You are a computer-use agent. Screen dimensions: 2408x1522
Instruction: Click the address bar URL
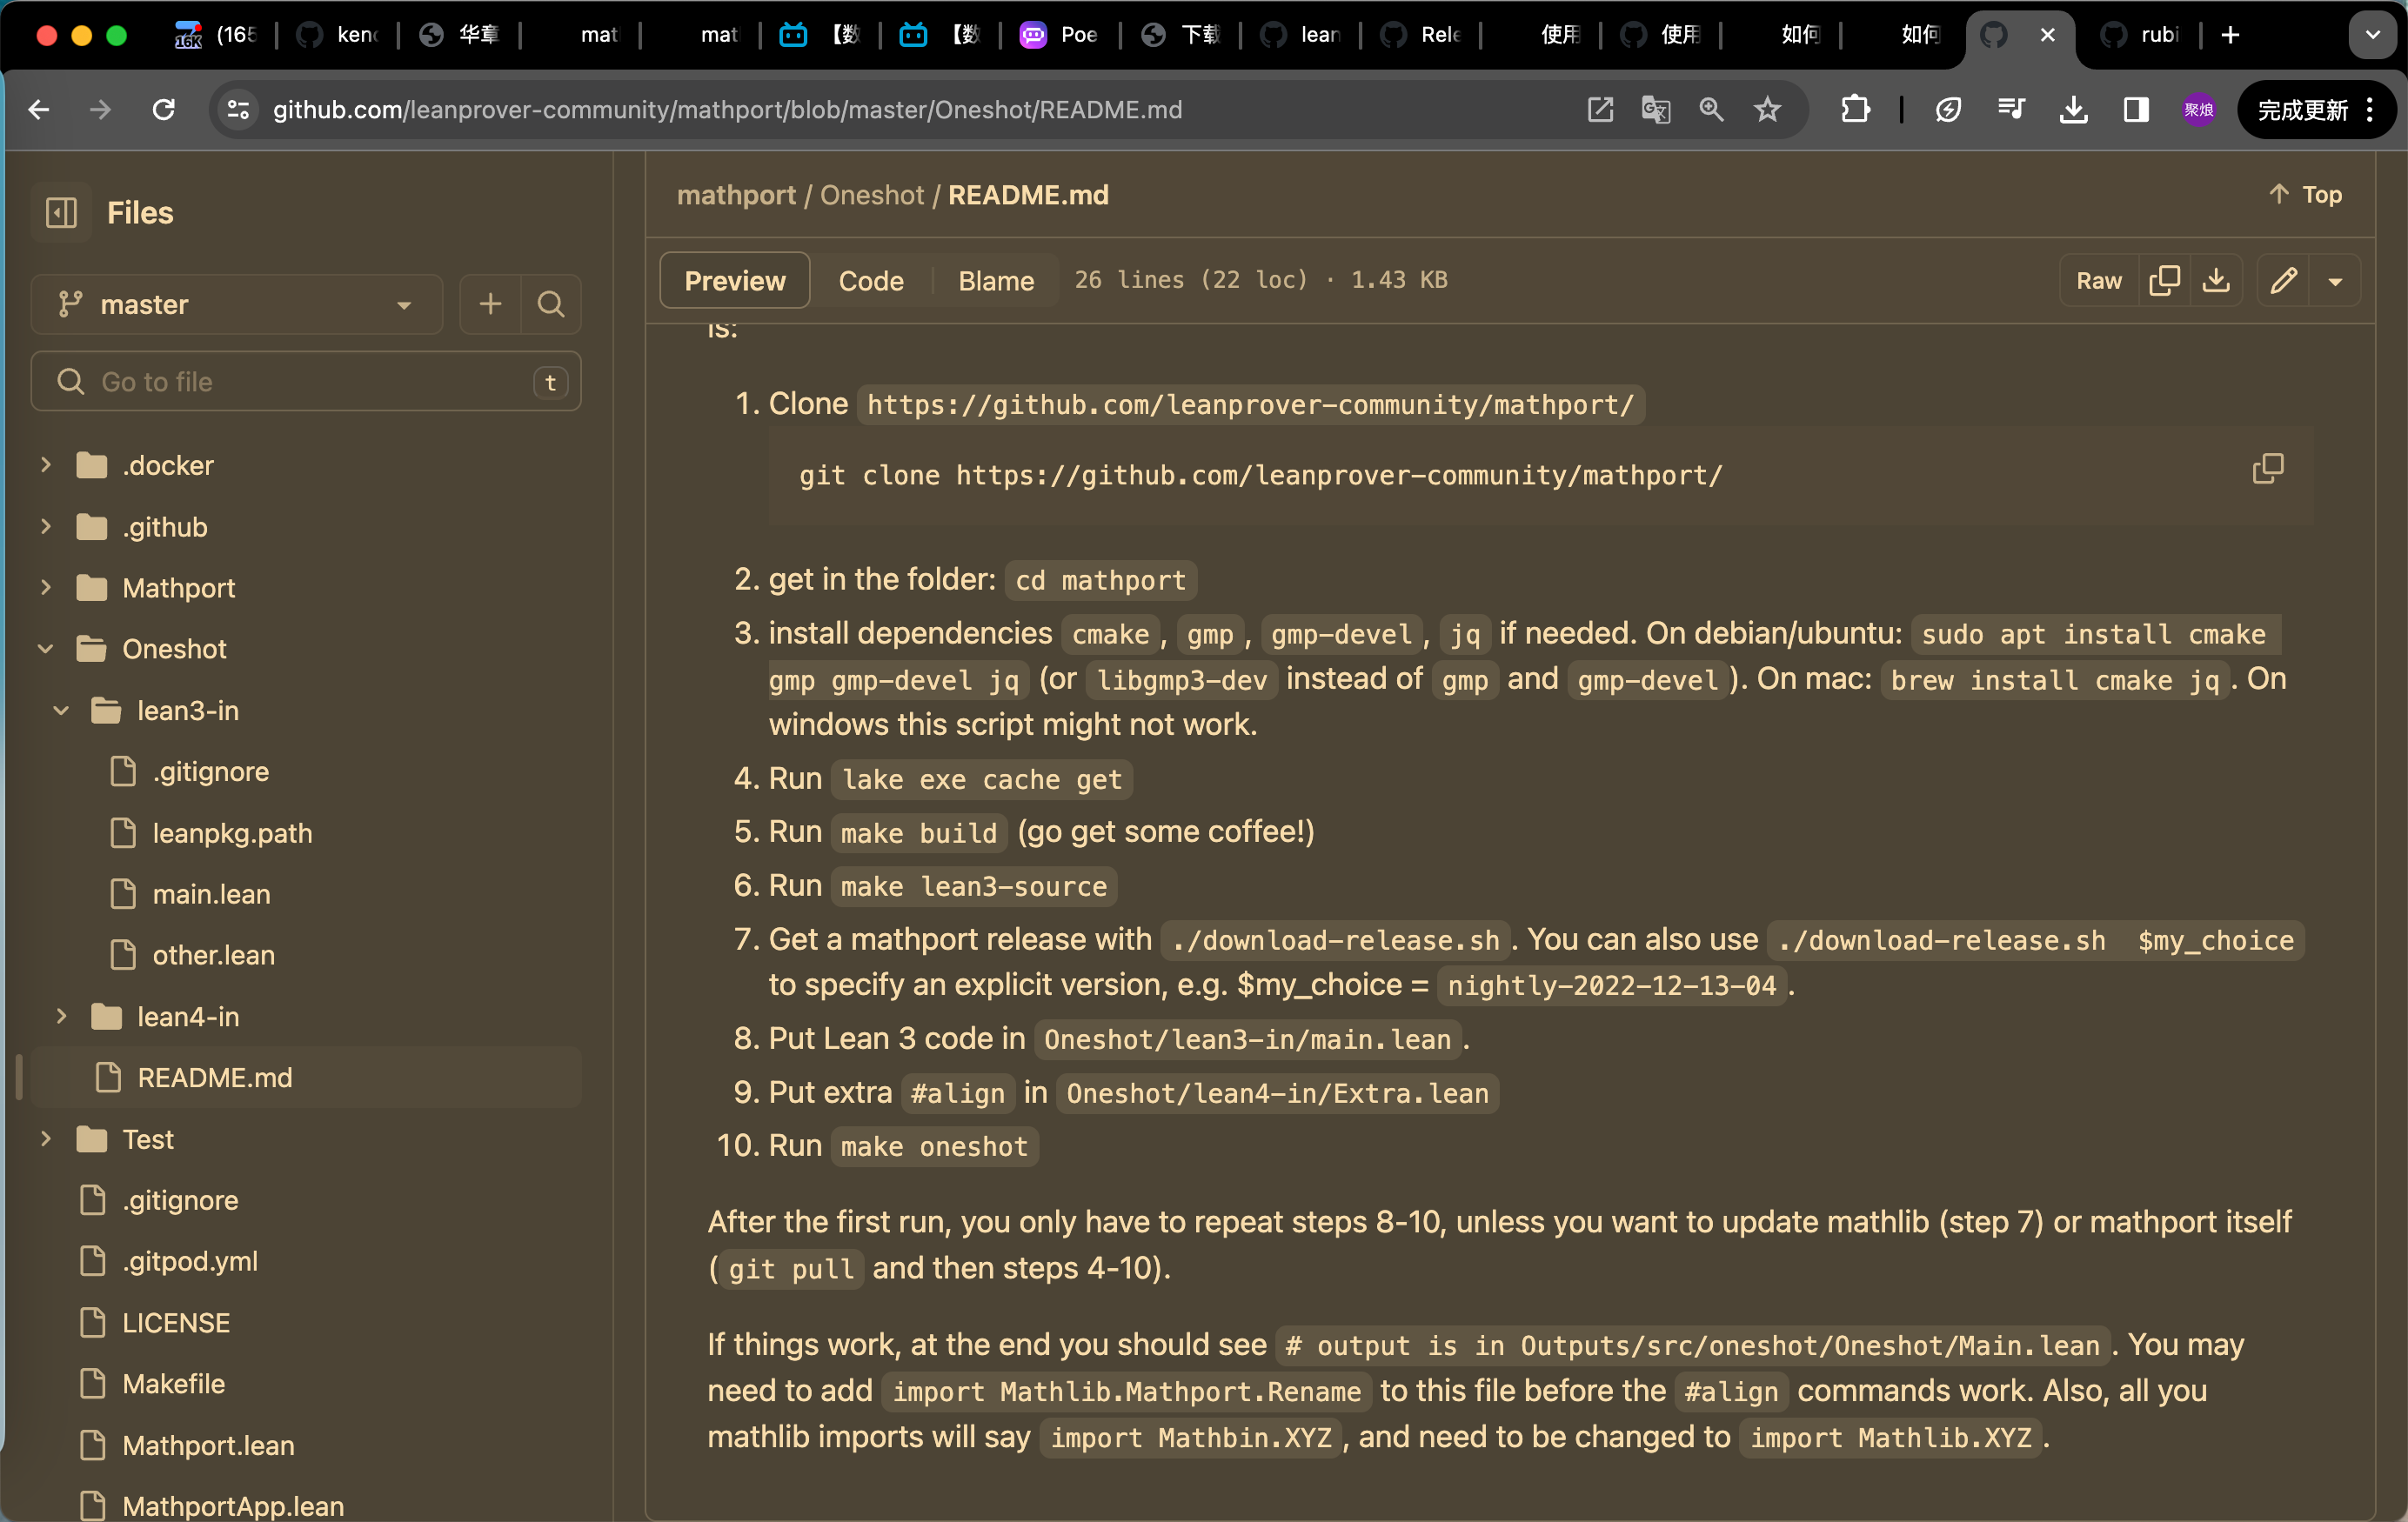pos(727,109)
